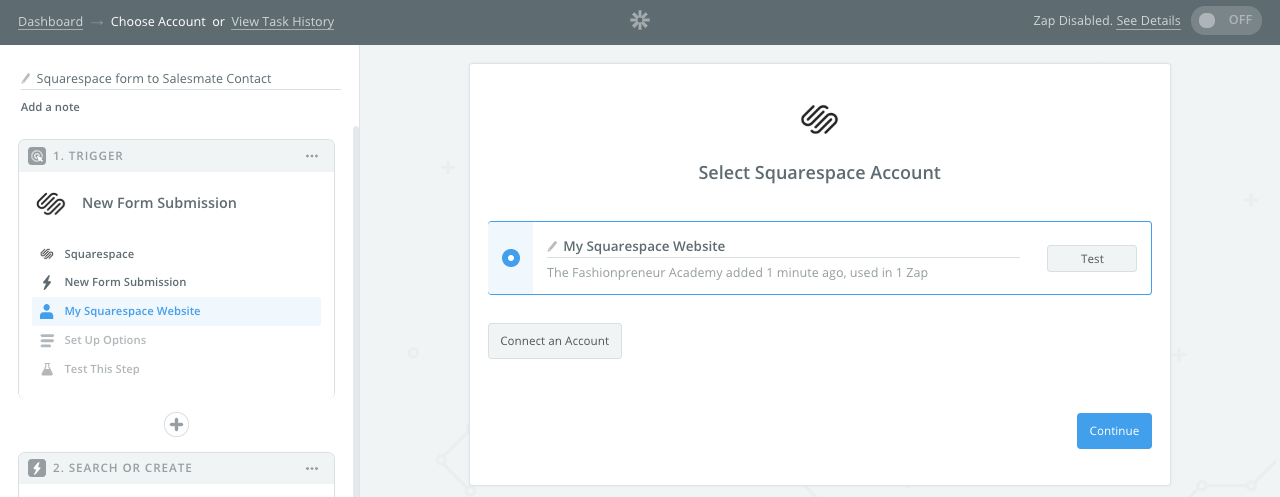Select My Squarespace Website radio button
Image resolution: width=1280 pixels, height=497 pixels.
point(511,258)
